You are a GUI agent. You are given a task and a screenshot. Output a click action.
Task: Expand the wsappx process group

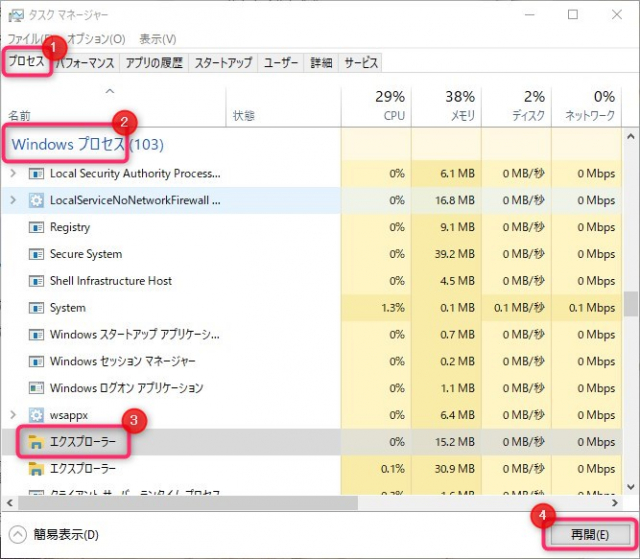(x=13, y=415)
